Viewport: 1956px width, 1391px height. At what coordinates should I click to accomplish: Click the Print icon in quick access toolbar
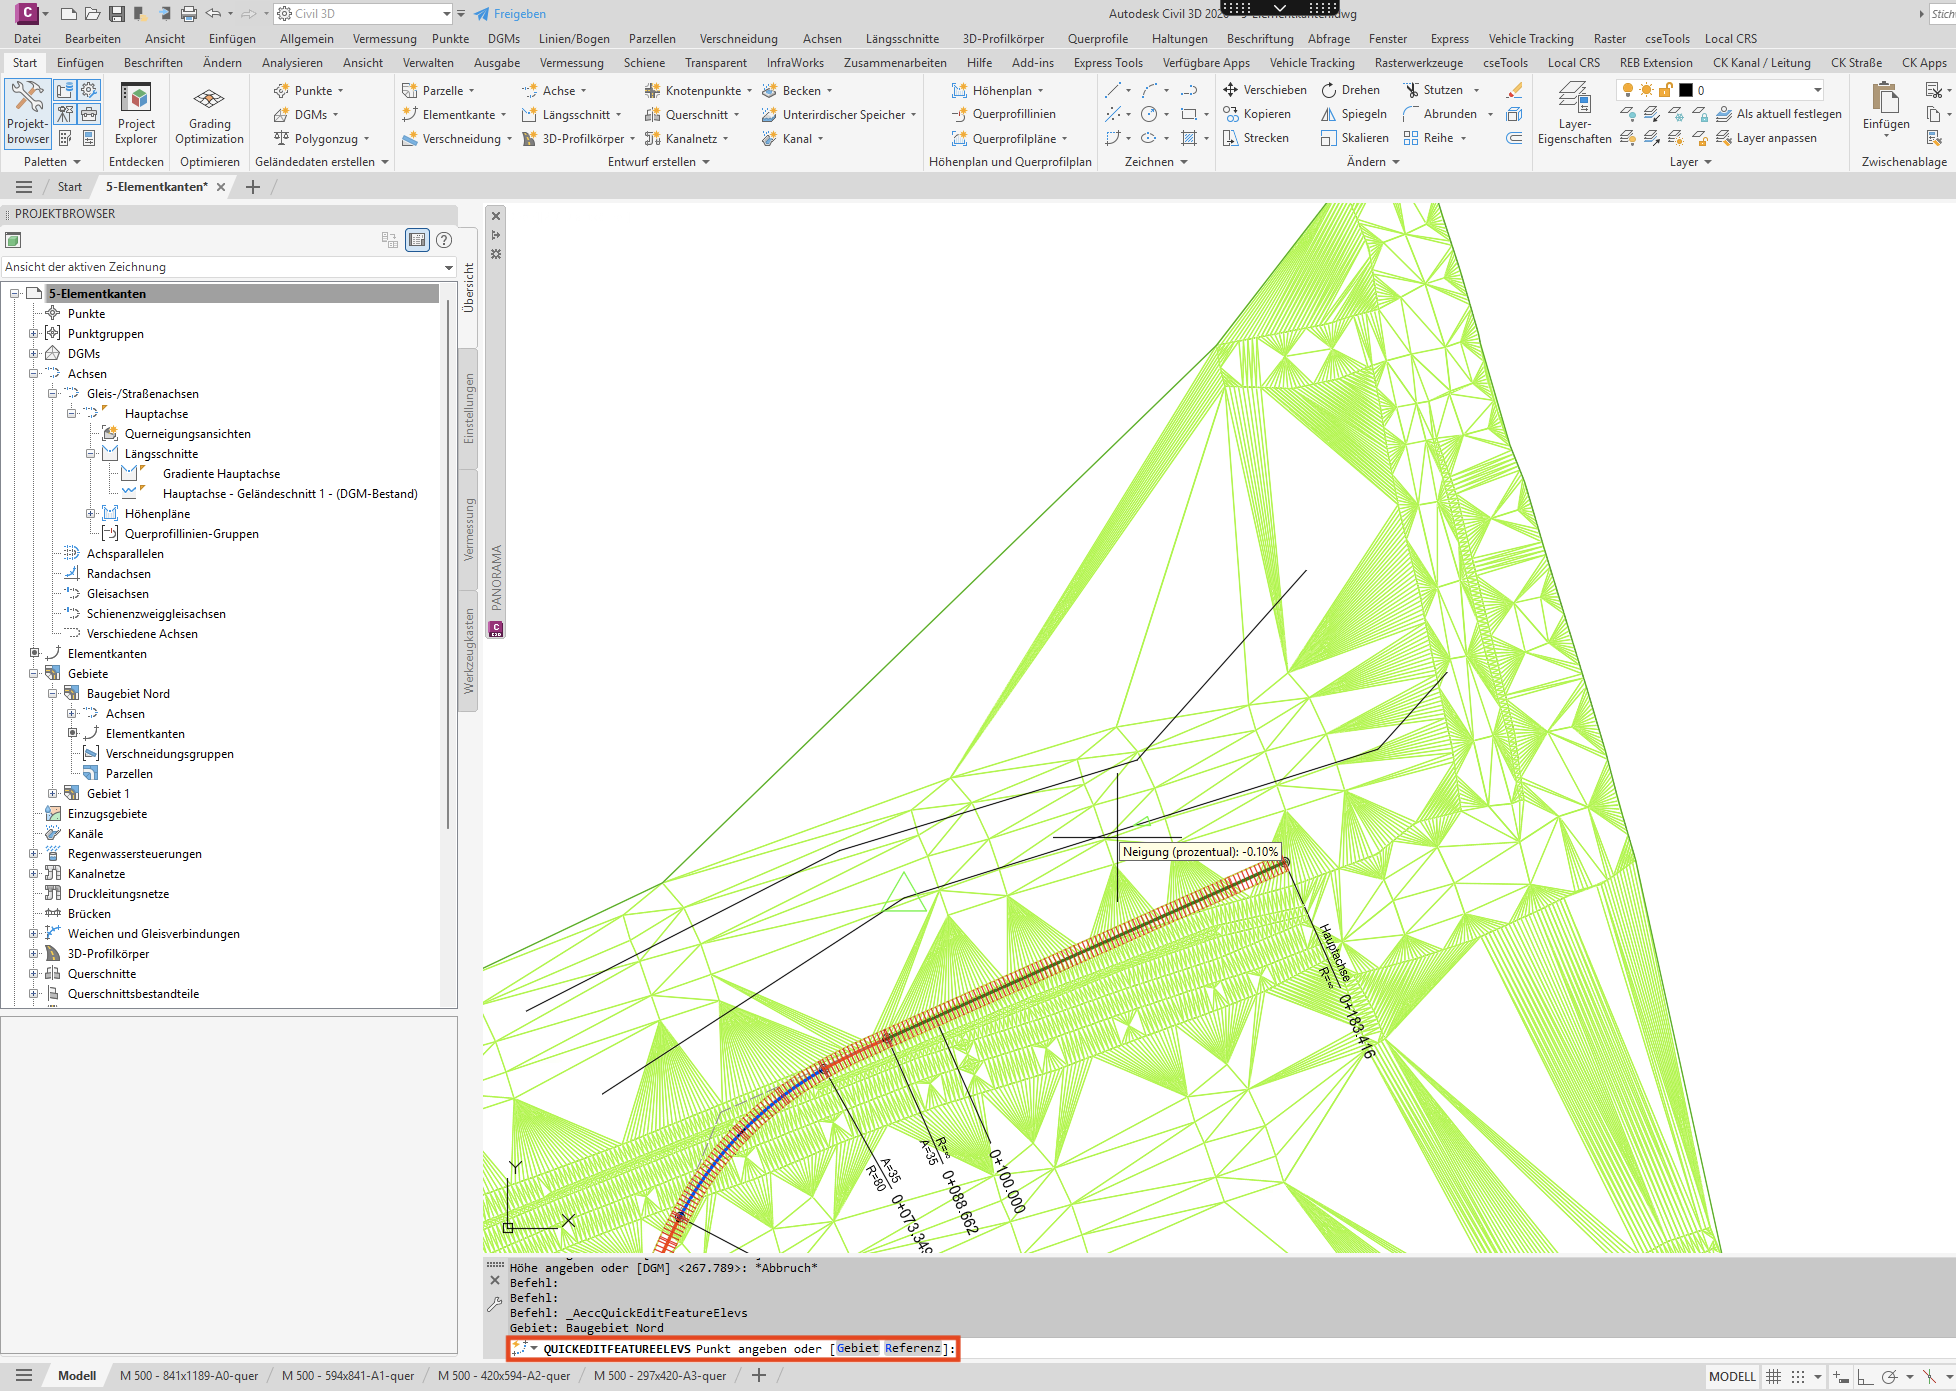tap(189, 14)
